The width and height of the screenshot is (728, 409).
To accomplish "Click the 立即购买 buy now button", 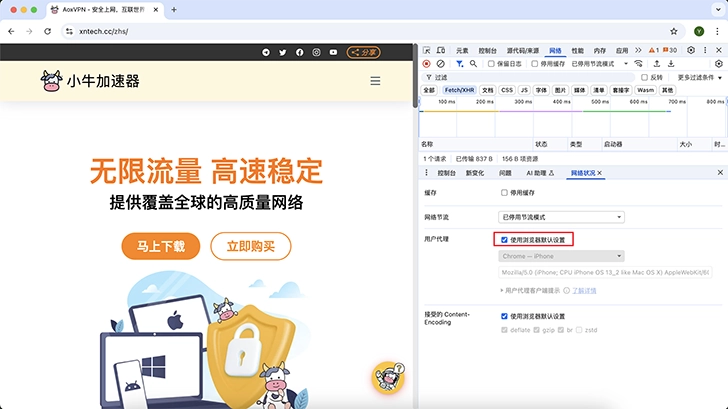I will [x=251, y=246].
